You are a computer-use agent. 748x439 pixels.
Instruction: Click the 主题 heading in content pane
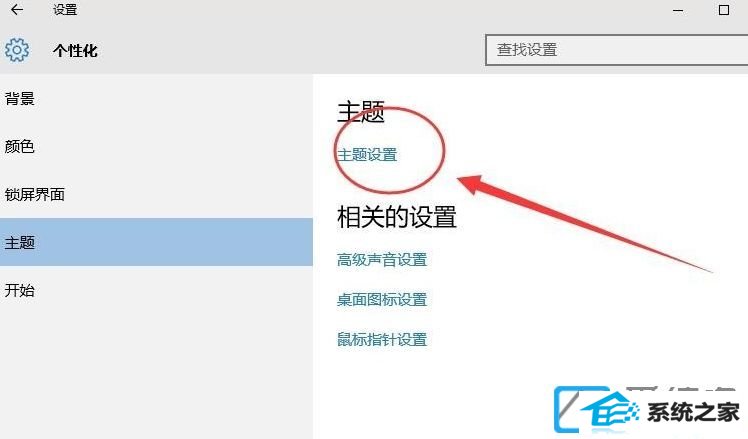(x=361, y=112)
